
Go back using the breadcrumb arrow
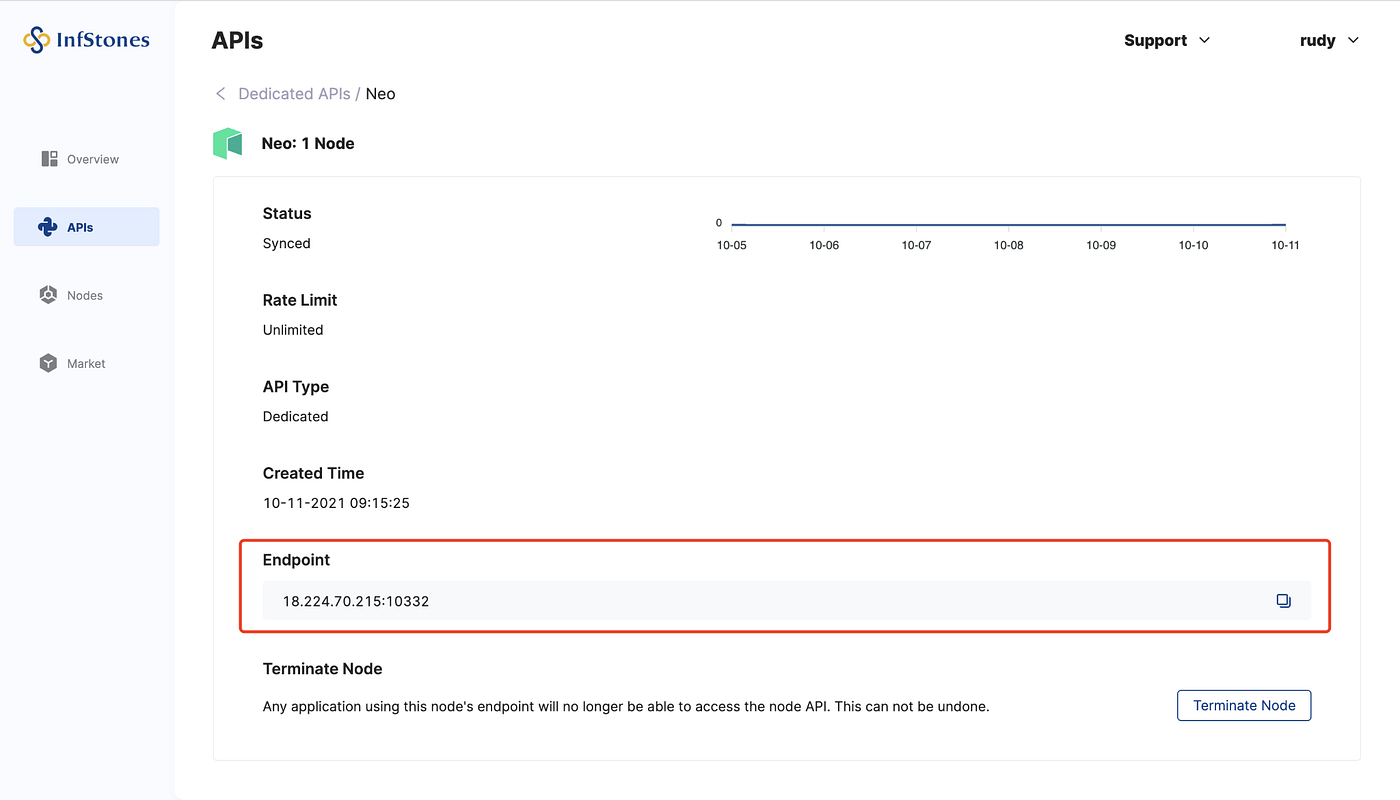coord(221,94)
